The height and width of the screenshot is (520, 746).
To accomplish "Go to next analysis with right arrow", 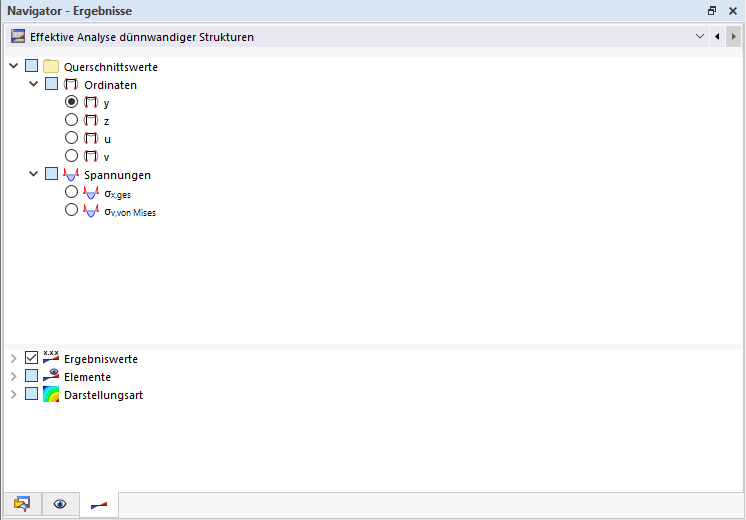I will pyautogui.click(x=733, y=37).
